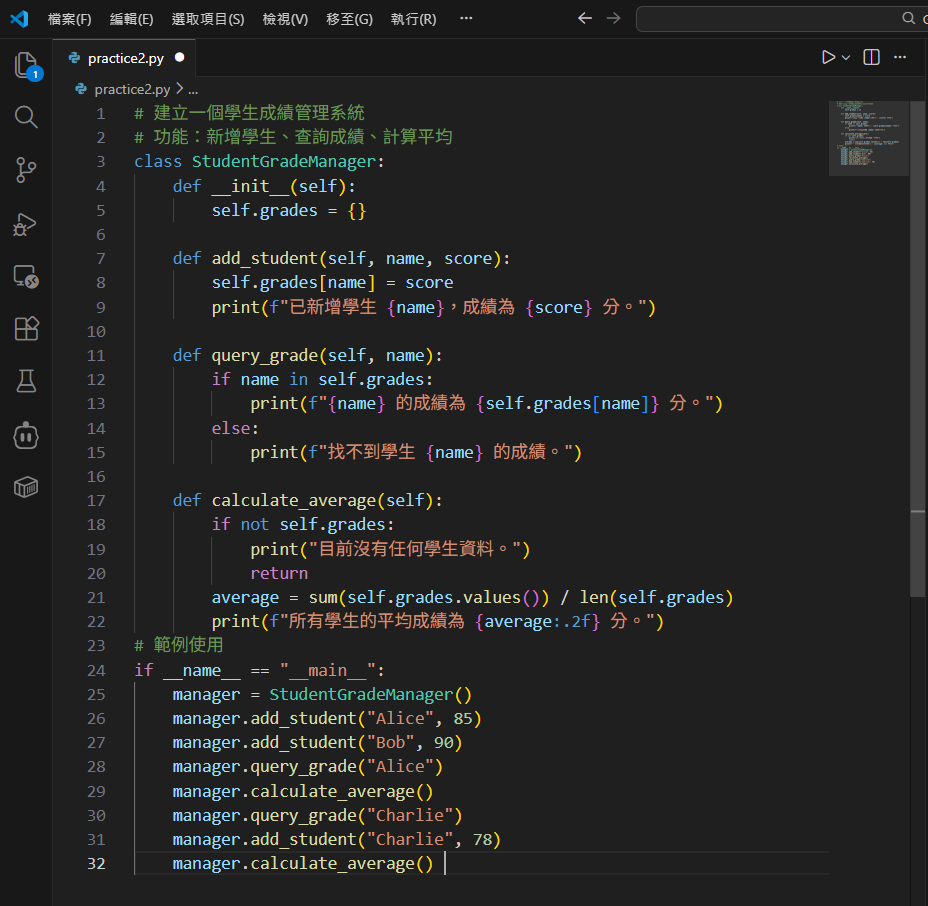Select the practice2.py editor tab
The image size is (928, 906).
pos(125,58)
